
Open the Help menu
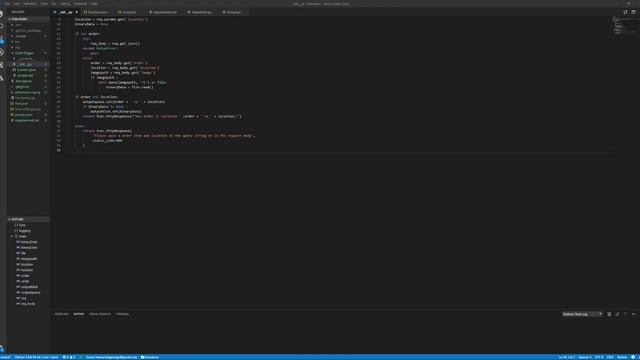(x=94, y=4)
